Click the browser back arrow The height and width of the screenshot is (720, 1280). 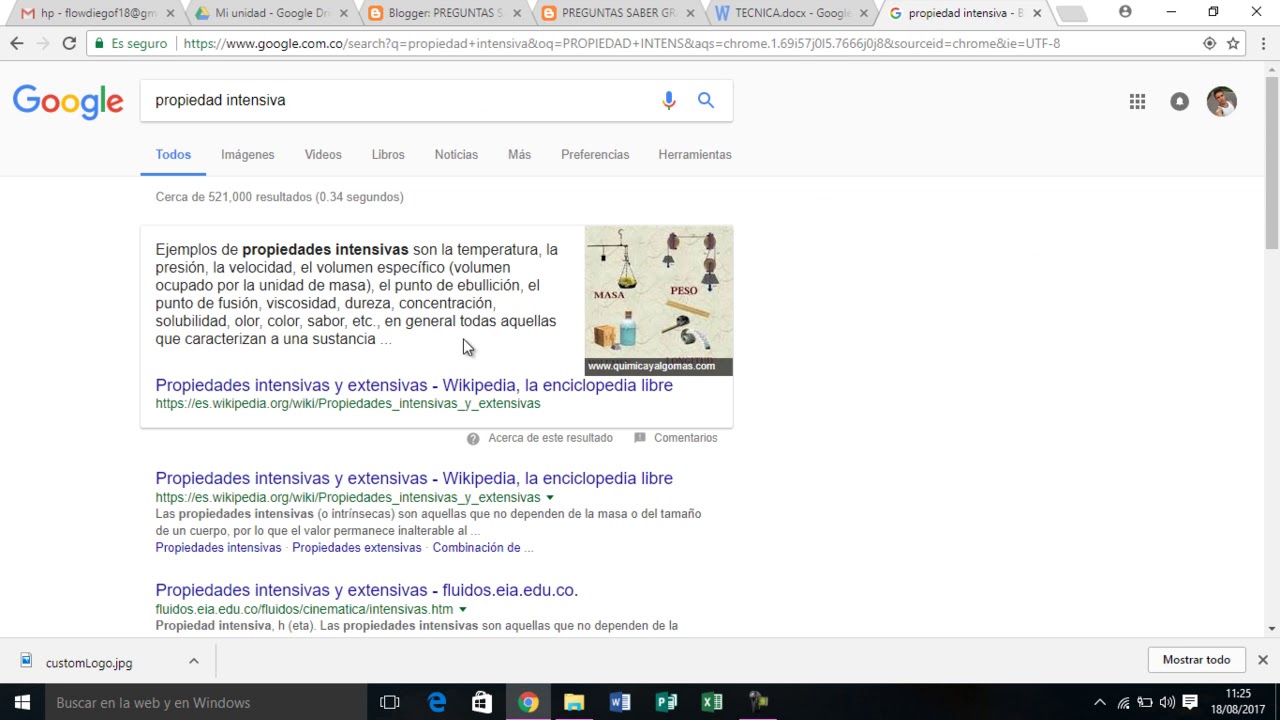point(16,43)
